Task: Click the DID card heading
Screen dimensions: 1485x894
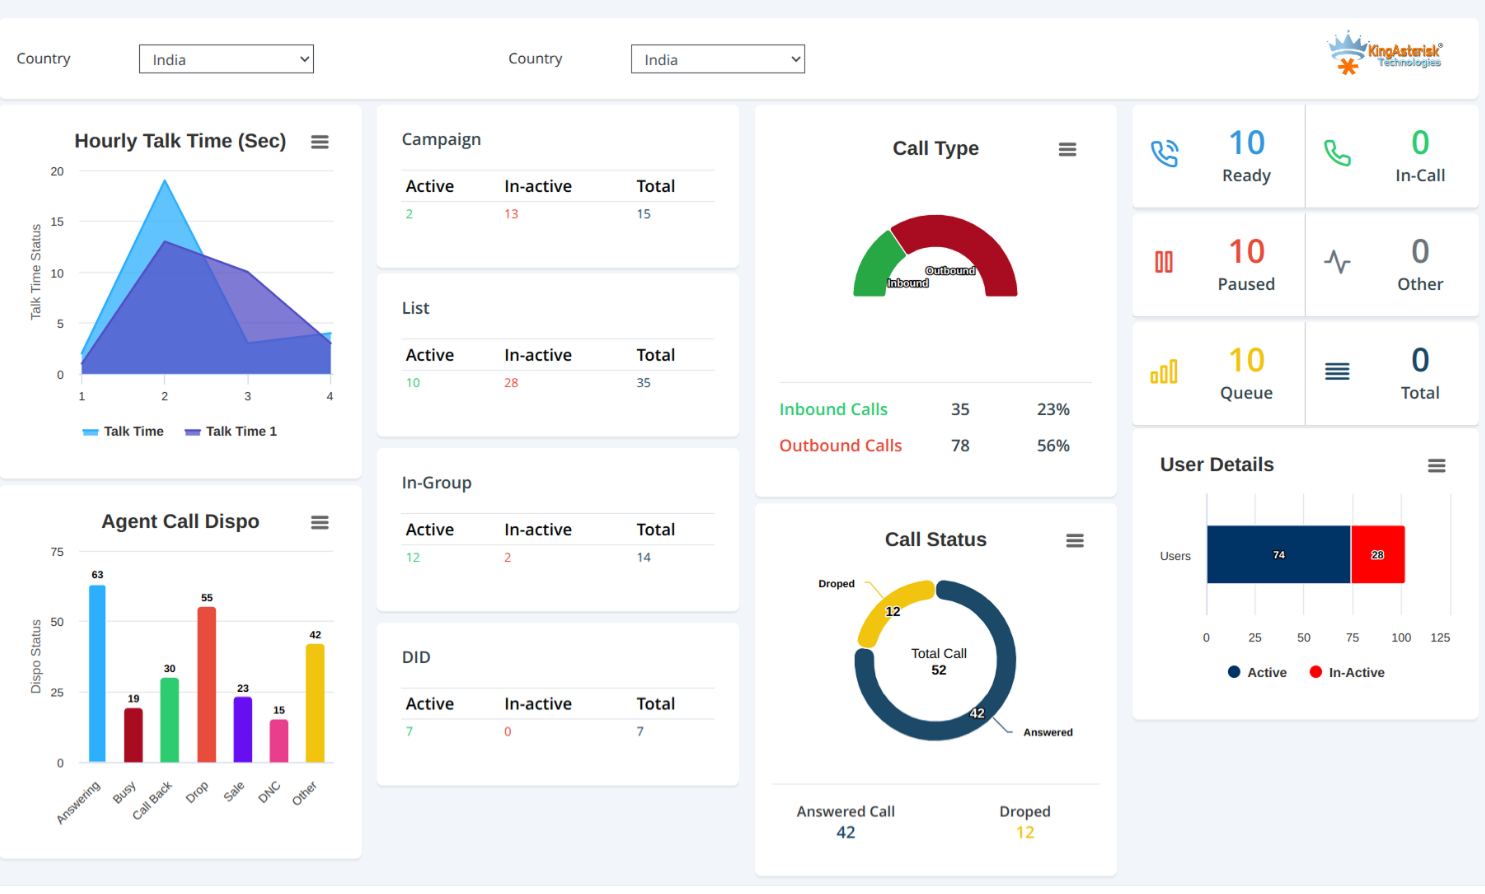Action: [x=416, y=658]
